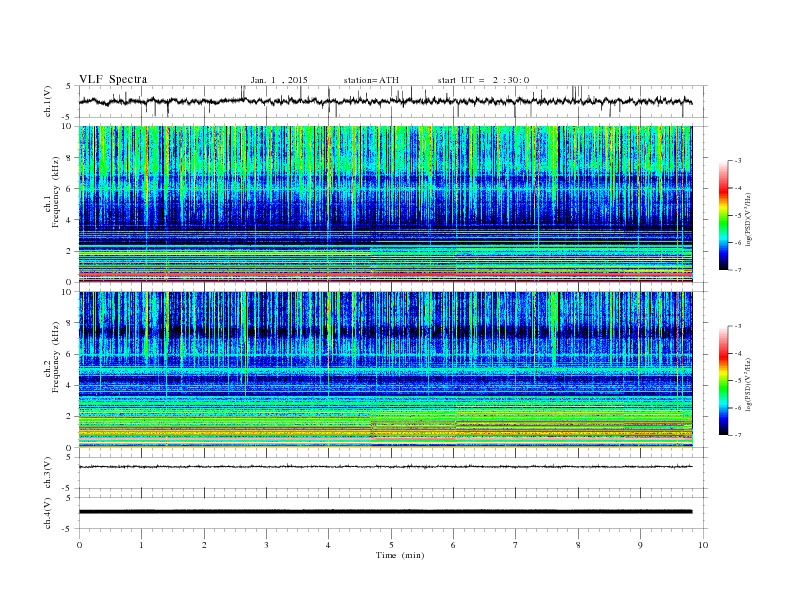Click the 6 minute tick label
Viewport: 792px width, 612px height.
[x=453, y=545]
